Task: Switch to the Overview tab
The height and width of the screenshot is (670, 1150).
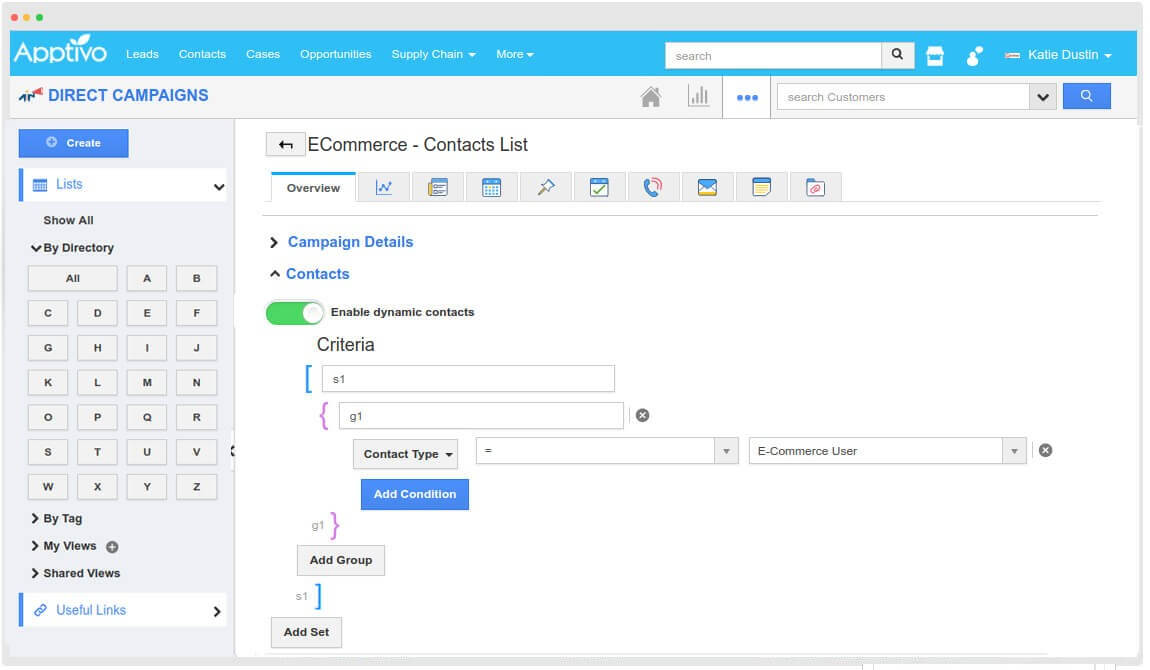Action: coord(312,187)
